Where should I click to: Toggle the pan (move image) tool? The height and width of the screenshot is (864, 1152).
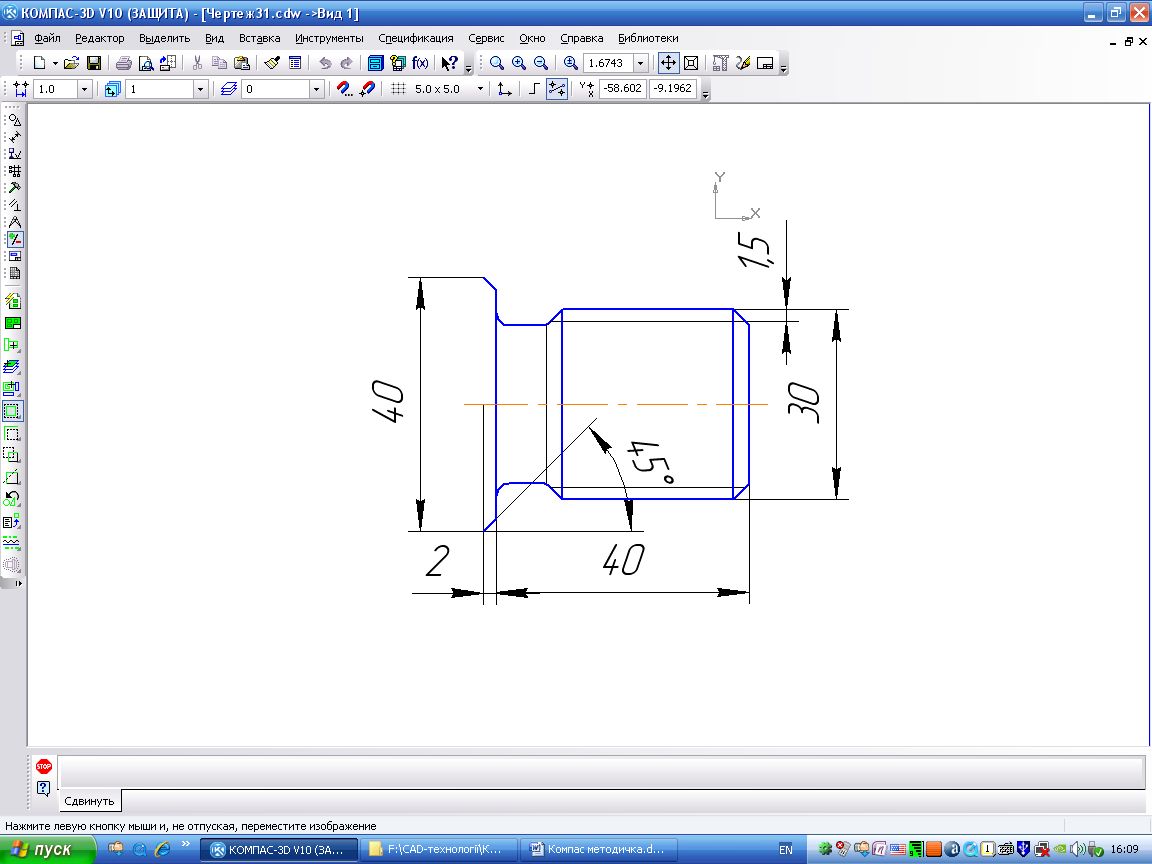click(x=668, y=63)
